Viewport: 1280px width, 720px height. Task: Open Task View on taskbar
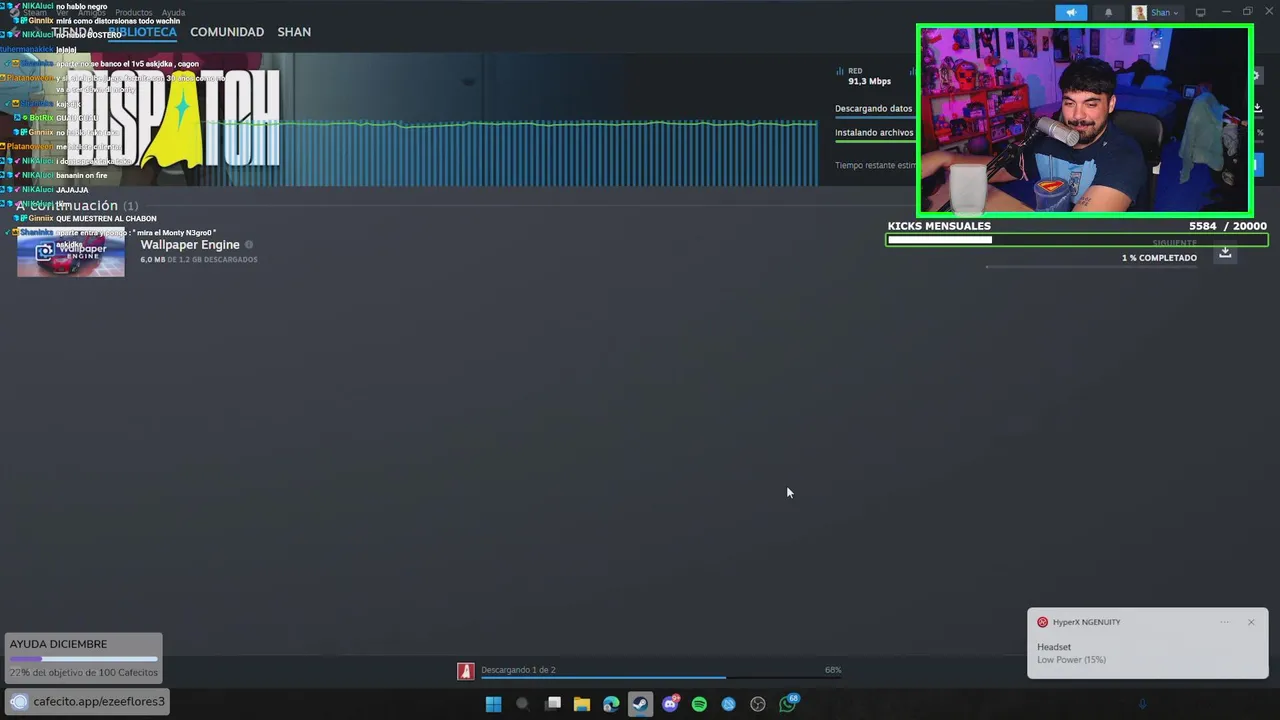pyautogui.click(x=553, y=704)
